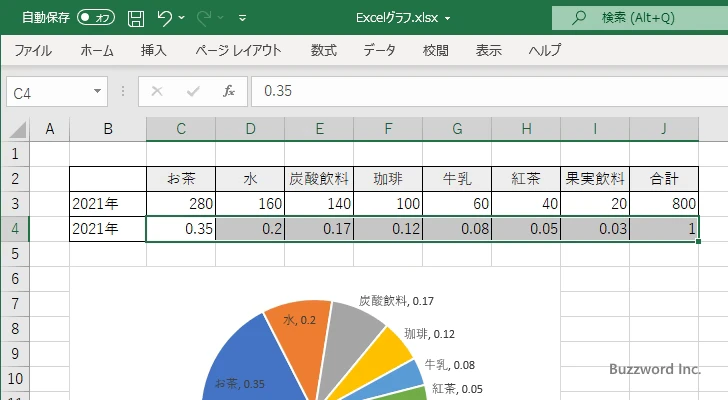Select column J header
The width and height of the screenshot is (728, 400).
point(664,129)
